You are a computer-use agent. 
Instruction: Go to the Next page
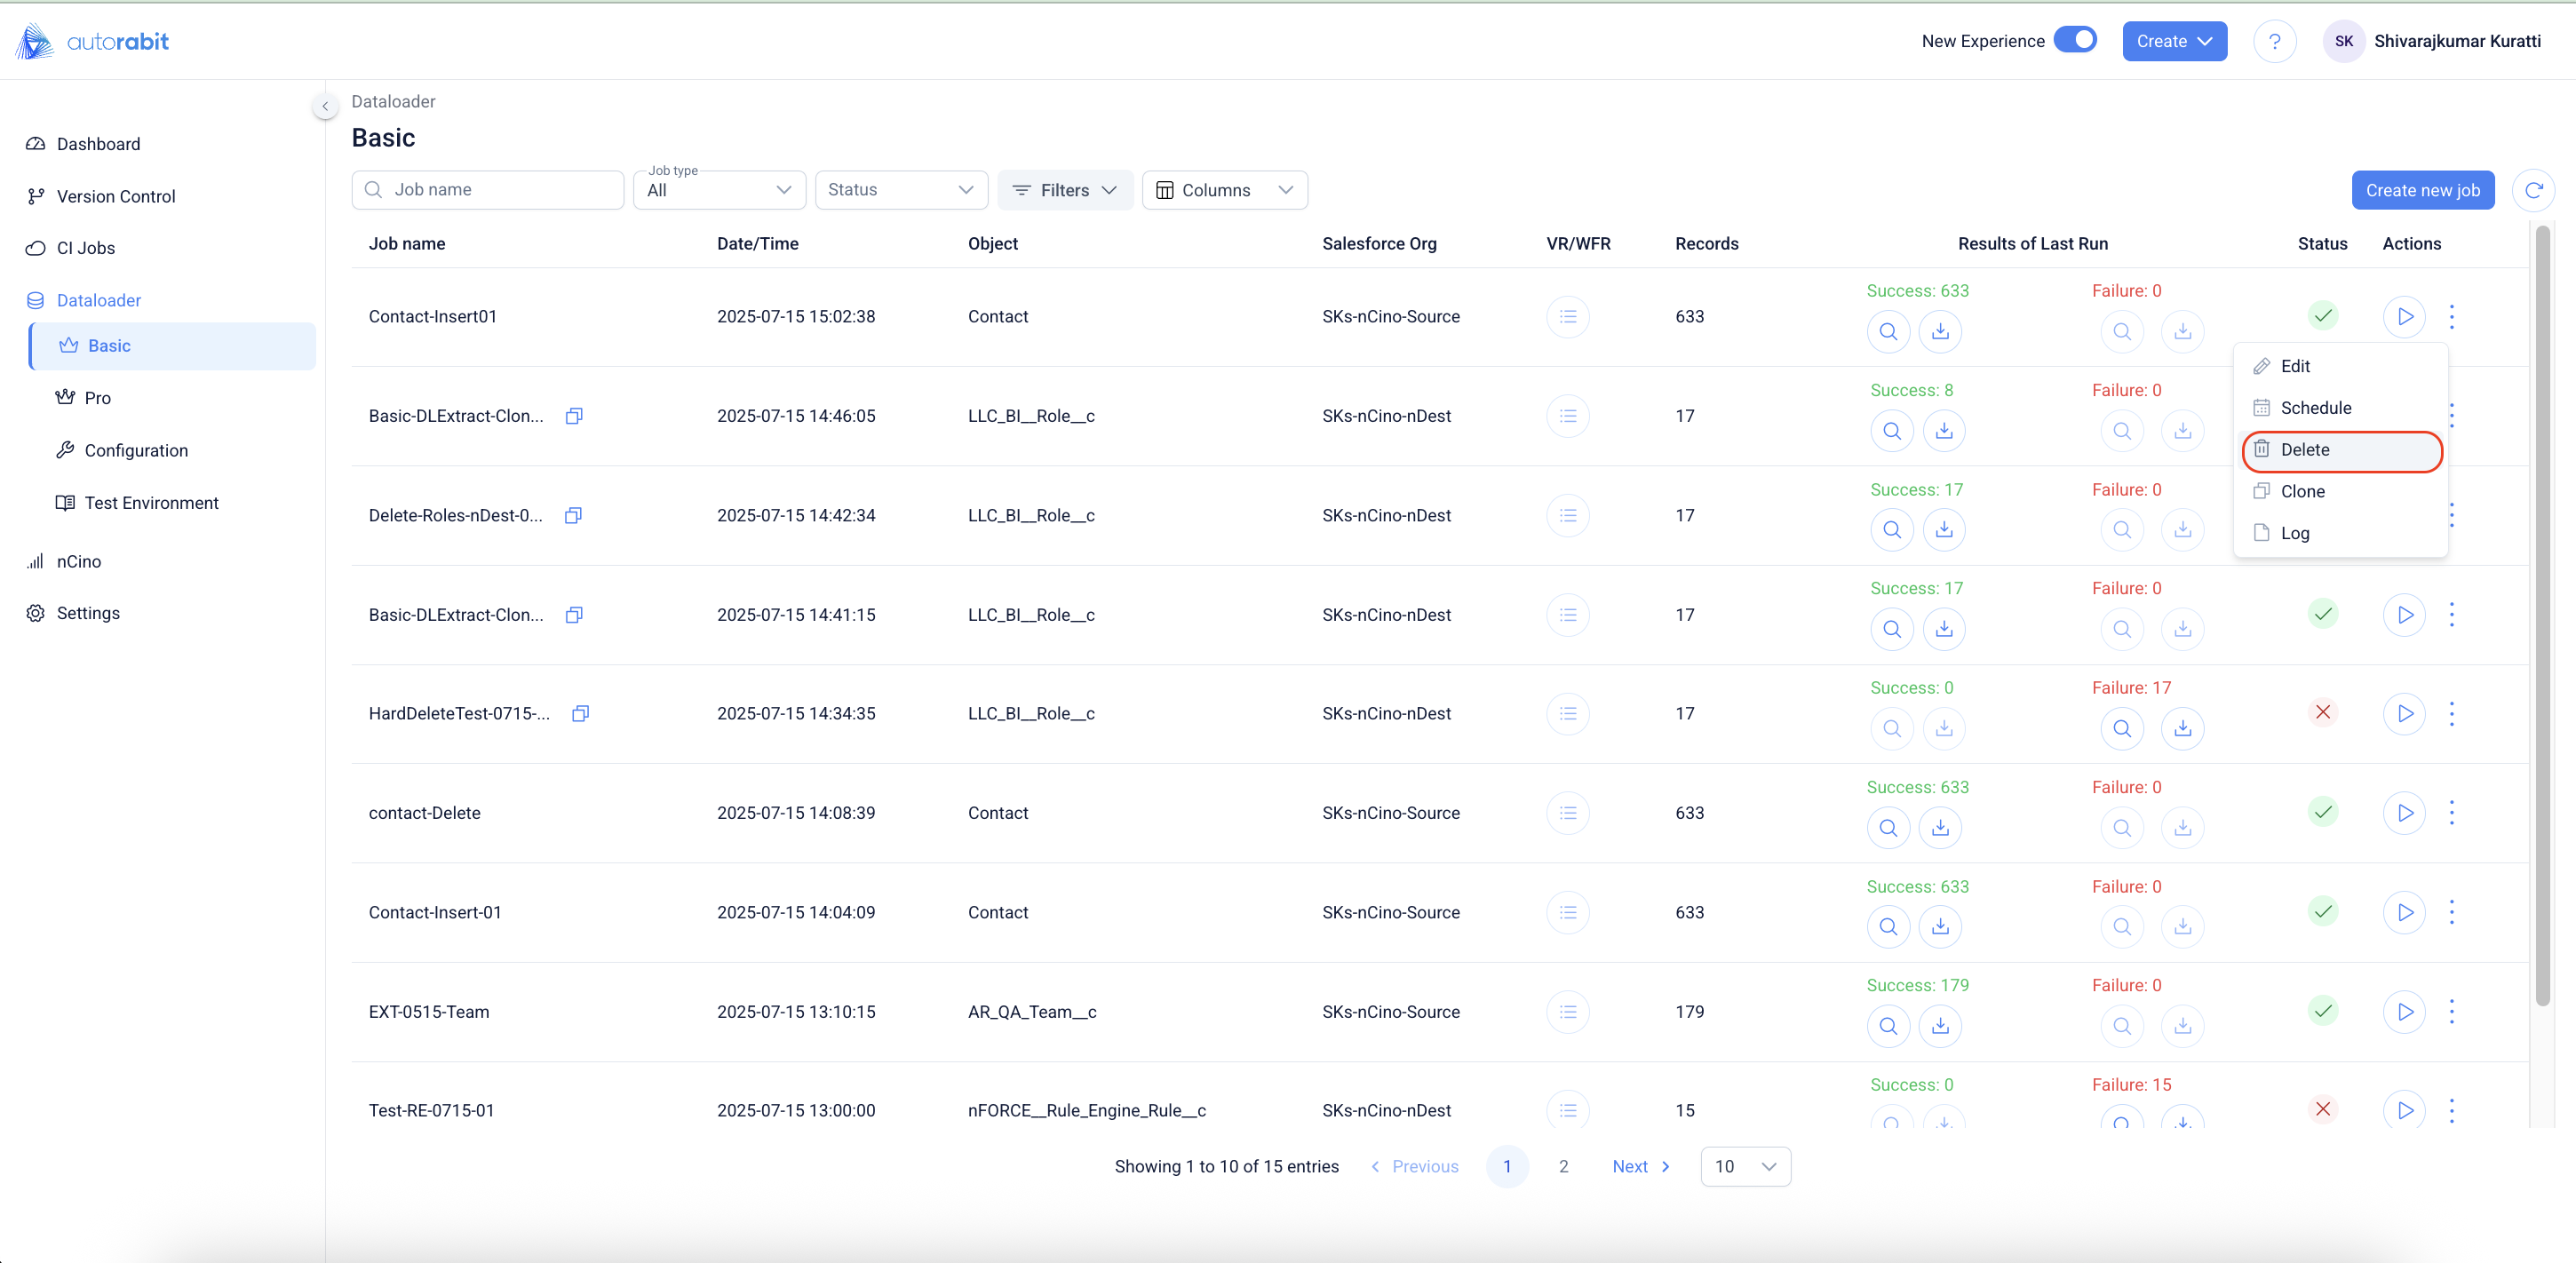[1640, 1166]
